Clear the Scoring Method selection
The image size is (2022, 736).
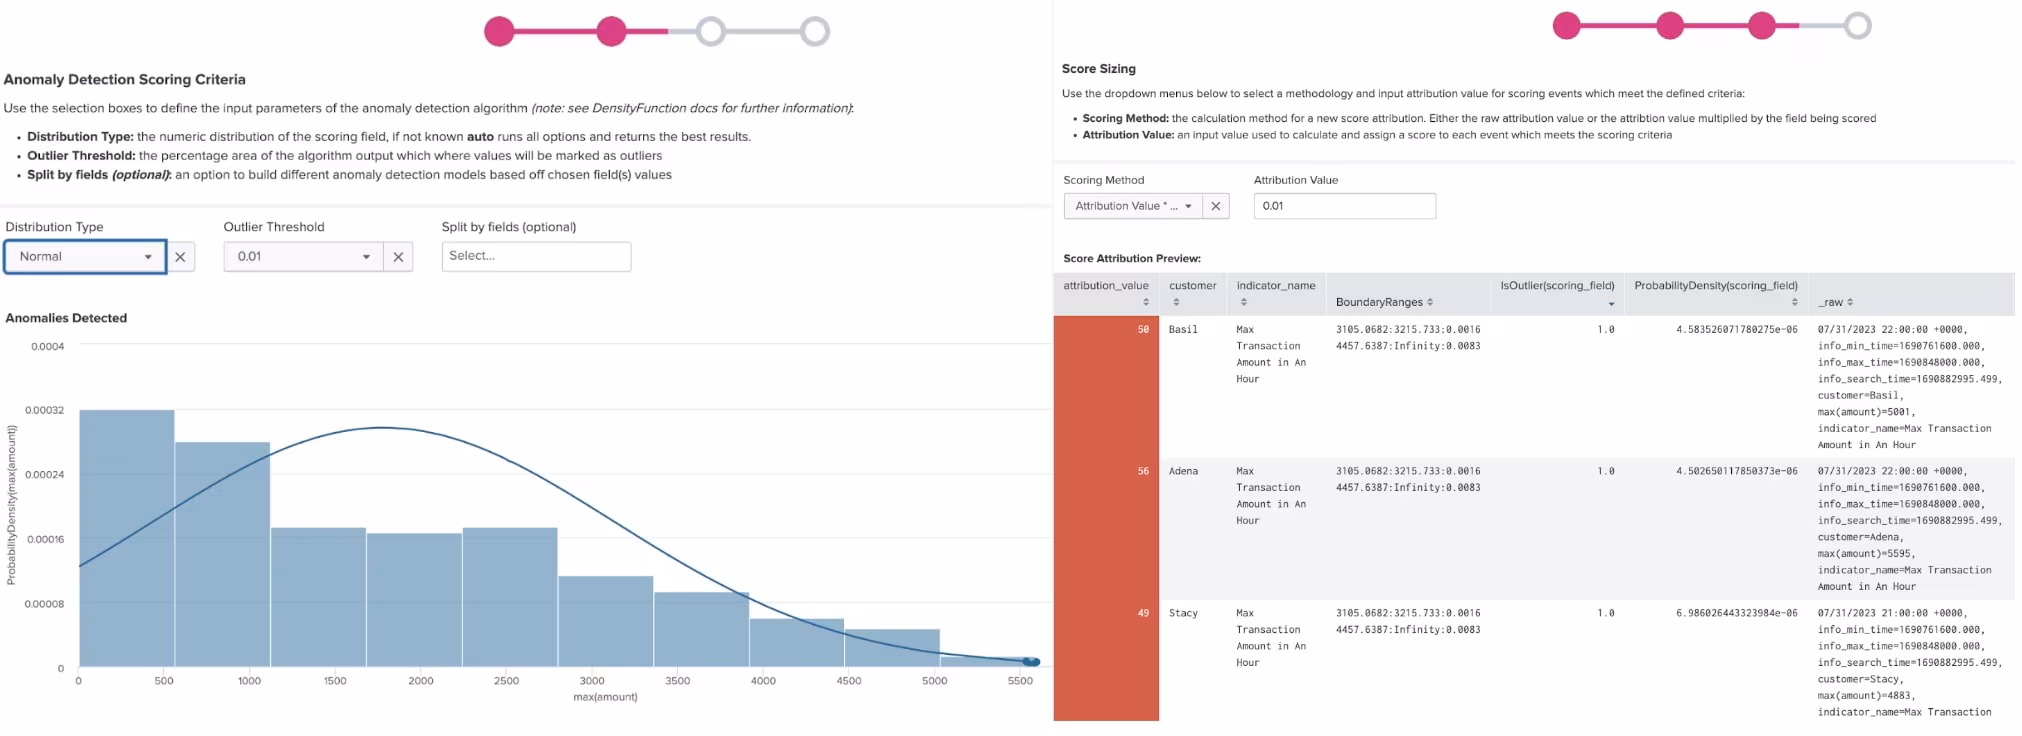pyautogui.click(x=1215, y=206)
